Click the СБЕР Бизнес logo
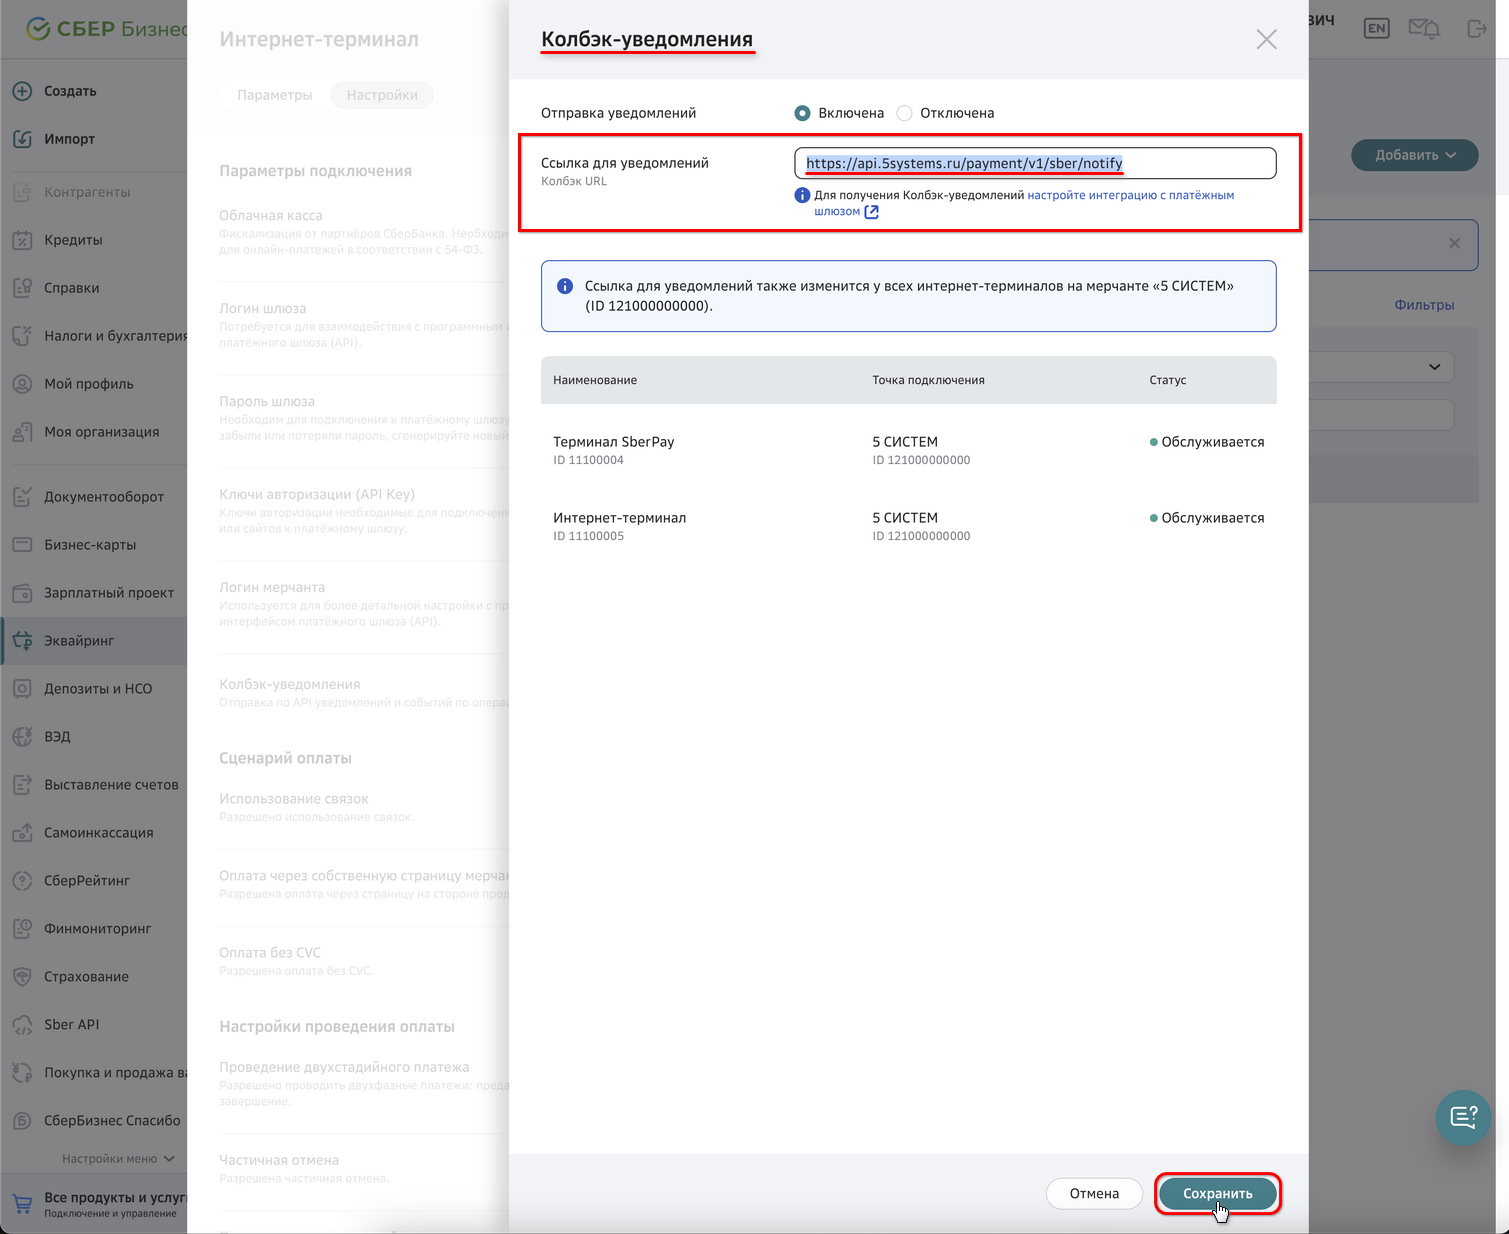Image resolution: width=1509 pixels, height=1234 pixels. [x=106, y=29]
